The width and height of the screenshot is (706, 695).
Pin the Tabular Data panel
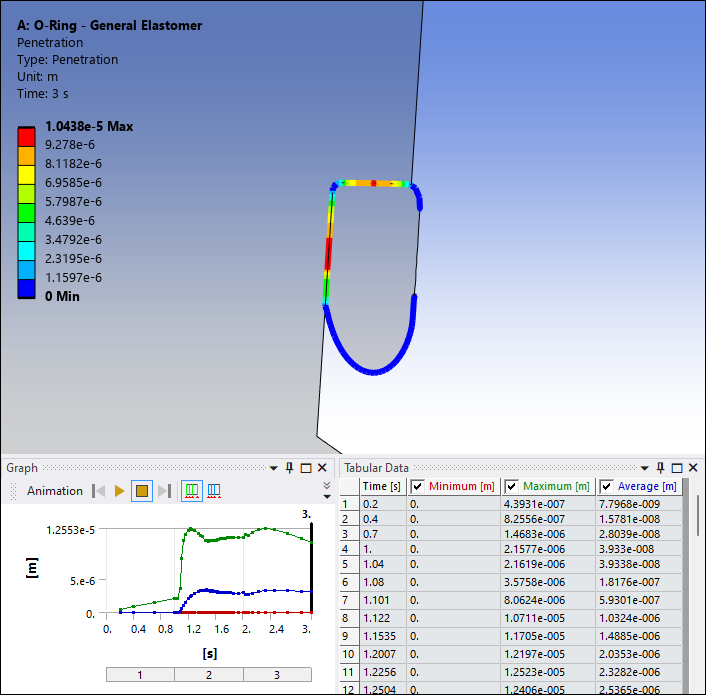coord(661,468)
